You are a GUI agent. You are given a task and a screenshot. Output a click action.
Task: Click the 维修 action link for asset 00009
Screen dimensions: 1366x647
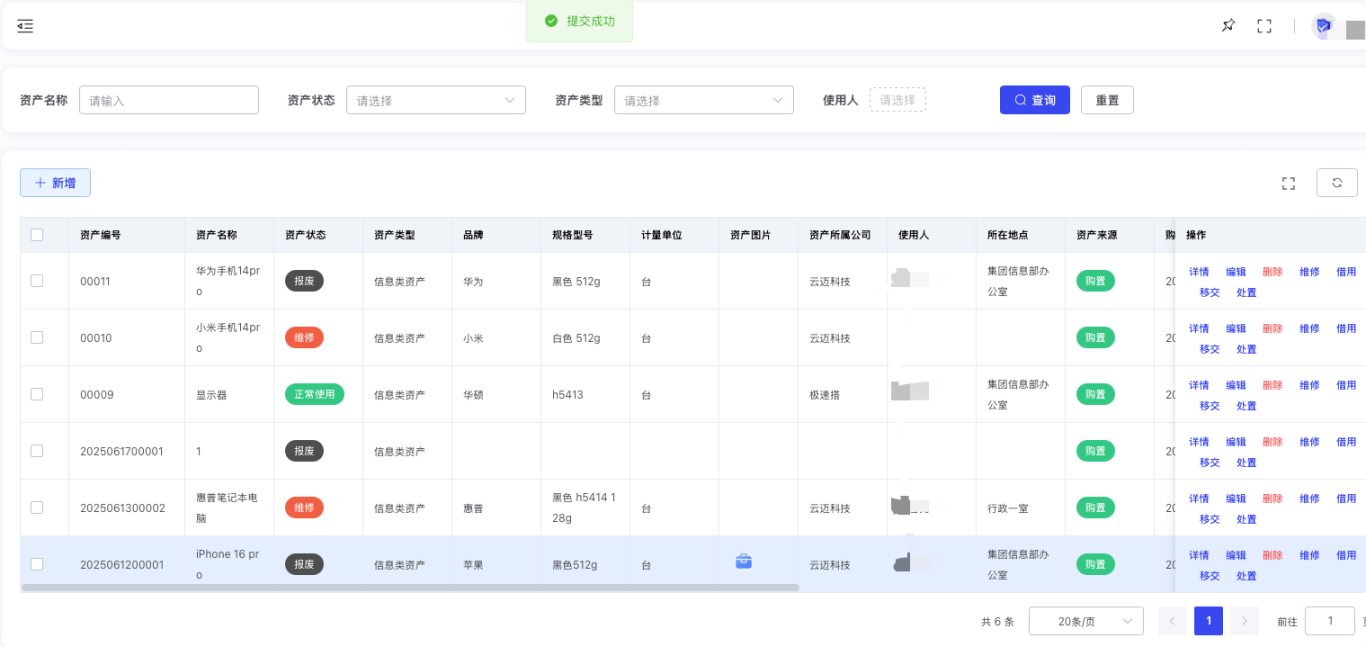[1309, 385]
